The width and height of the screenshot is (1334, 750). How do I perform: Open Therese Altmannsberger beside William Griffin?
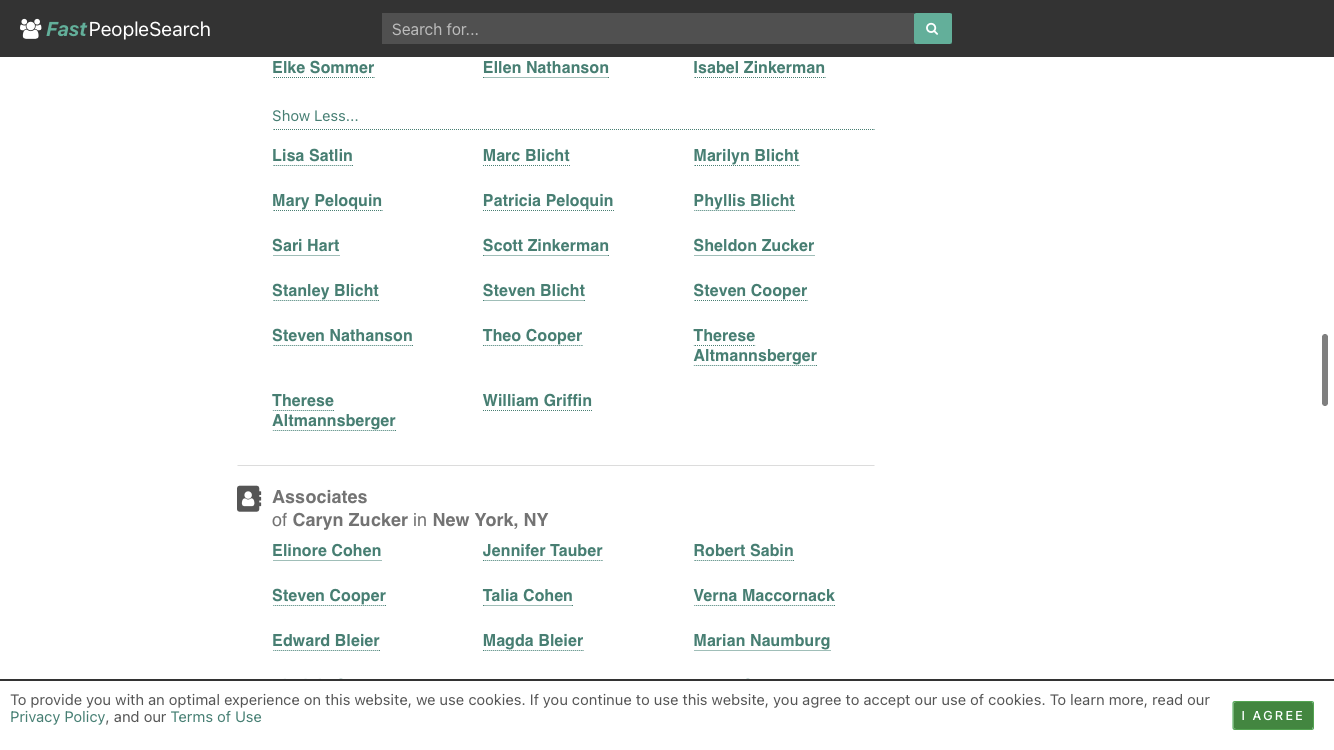click(x=334, y=411)
